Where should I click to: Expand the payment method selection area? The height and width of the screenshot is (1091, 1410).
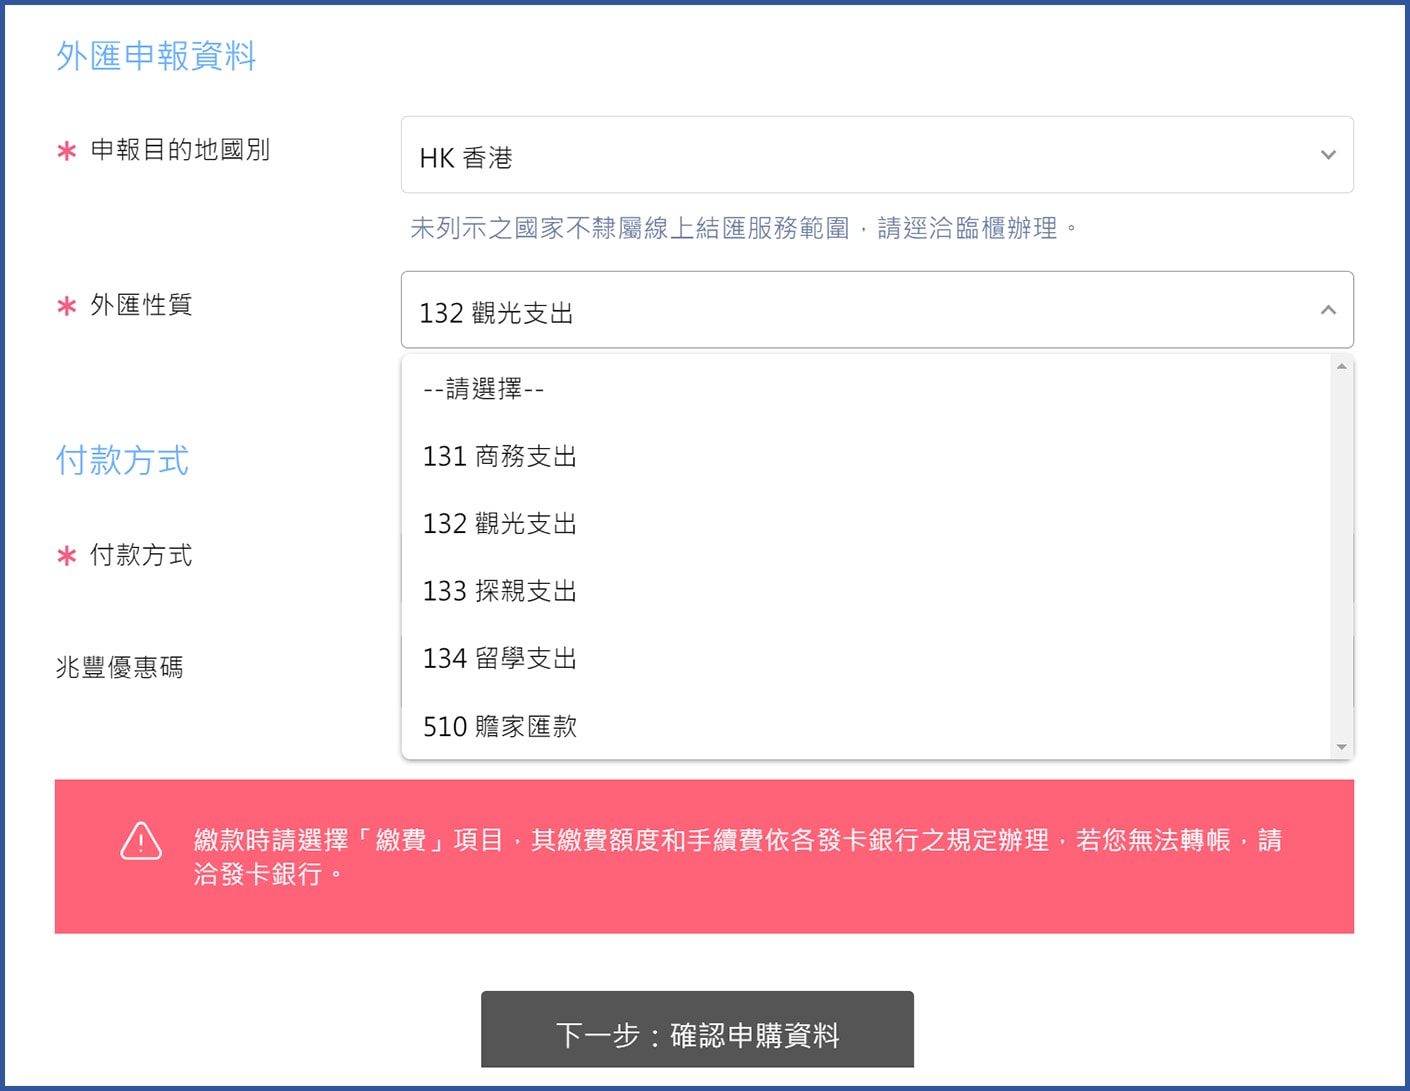875,556
